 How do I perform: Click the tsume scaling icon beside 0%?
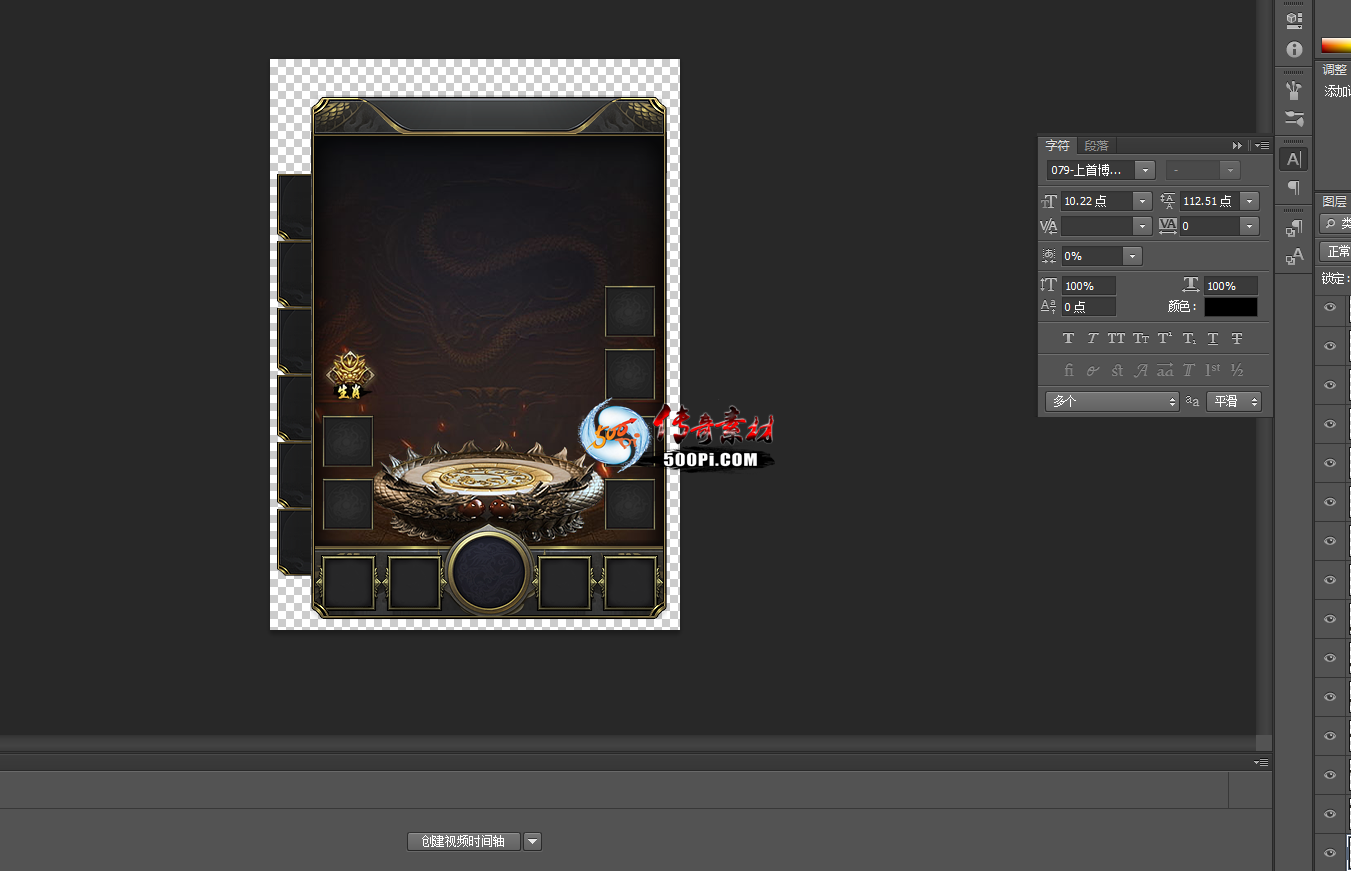pos(1049,256)
